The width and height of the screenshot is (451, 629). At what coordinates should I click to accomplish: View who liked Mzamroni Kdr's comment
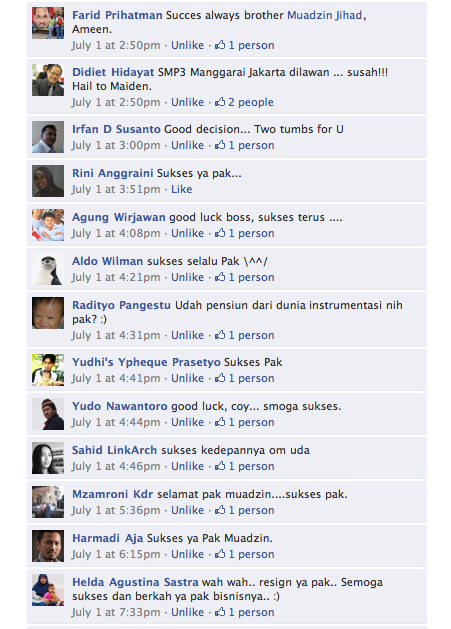pyautogui.click(x=252, y=510)
